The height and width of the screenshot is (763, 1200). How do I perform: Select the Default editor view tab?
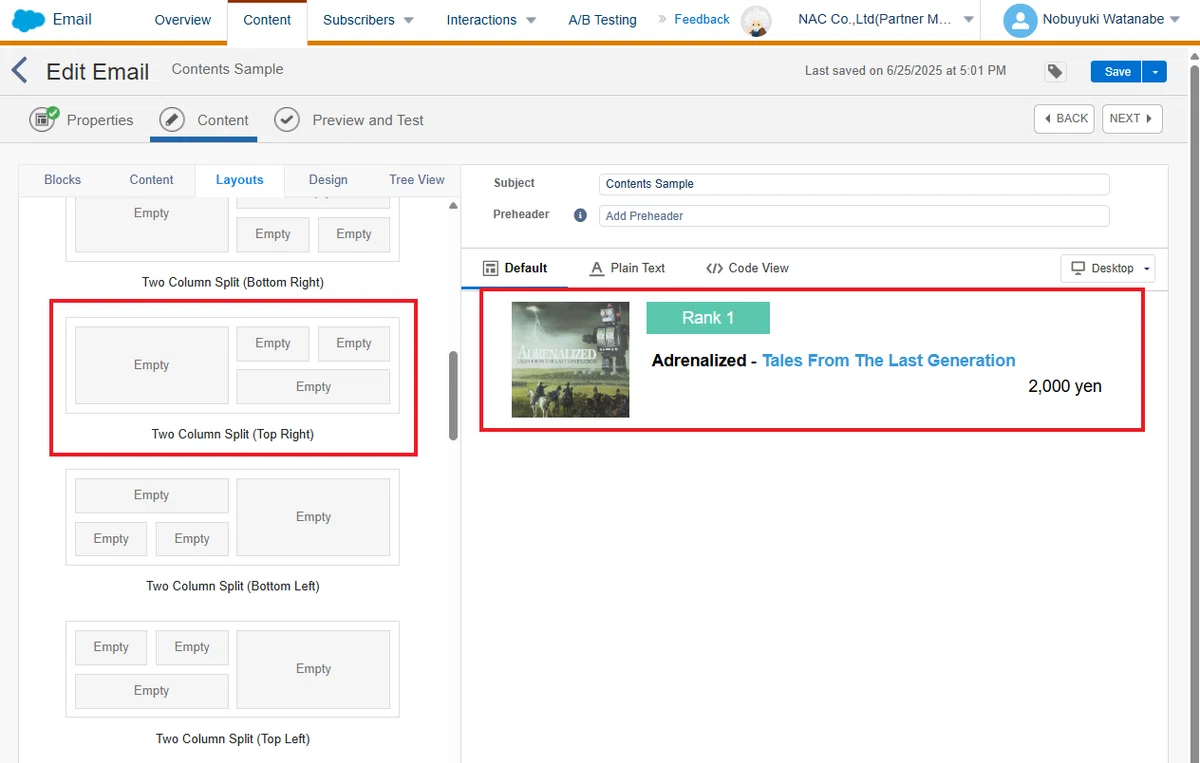pos(515,268)
